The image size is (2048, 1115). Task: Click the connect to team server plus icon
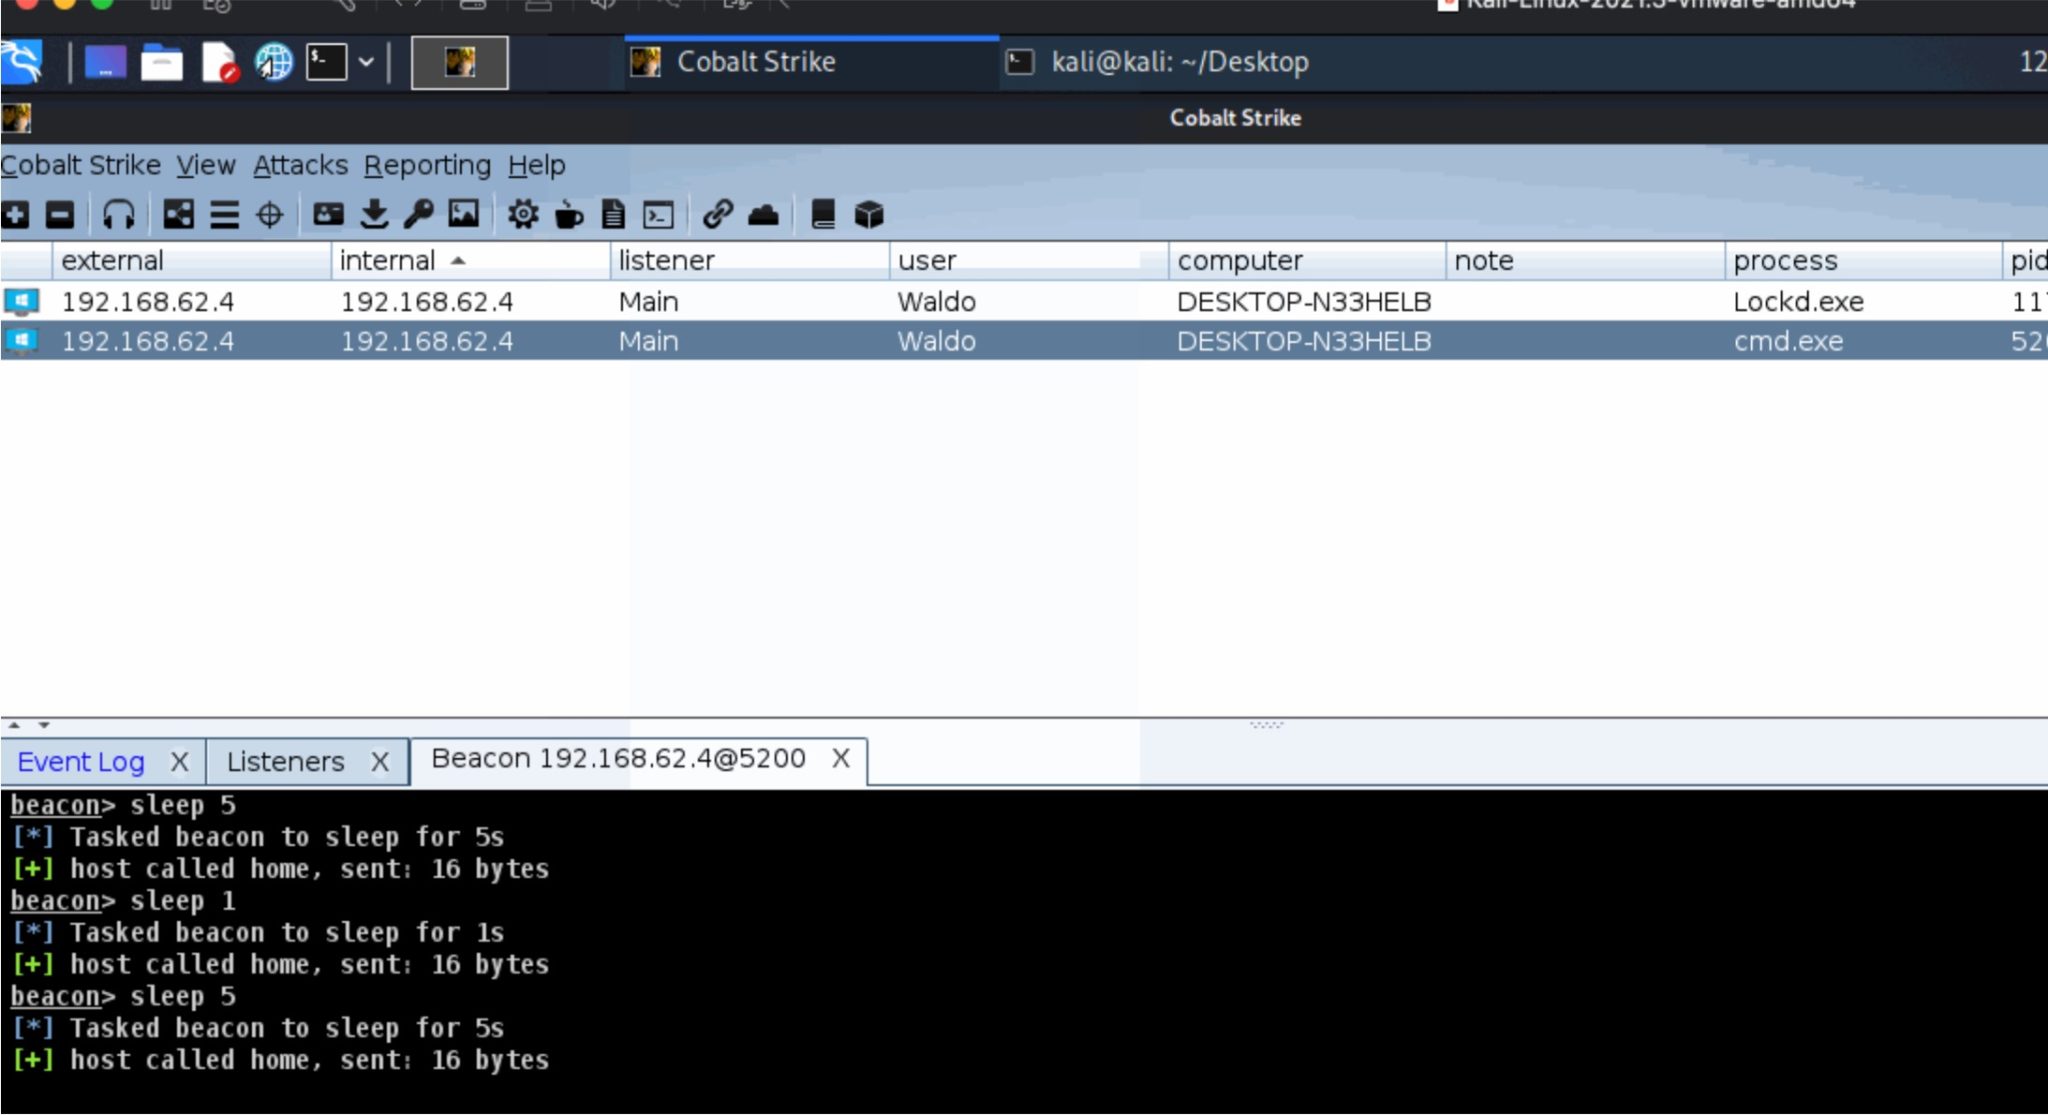tap(15, 214)
